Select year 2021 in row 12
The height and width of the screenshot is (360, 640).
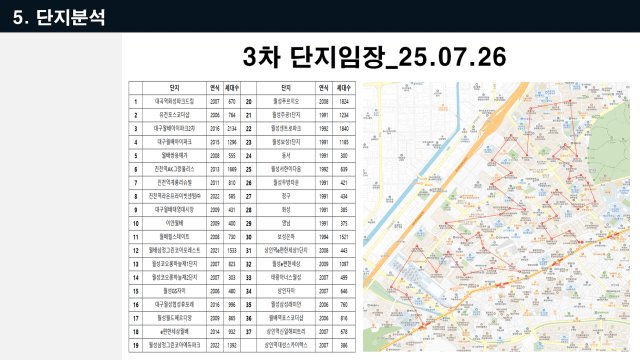(x=215, y=251)
